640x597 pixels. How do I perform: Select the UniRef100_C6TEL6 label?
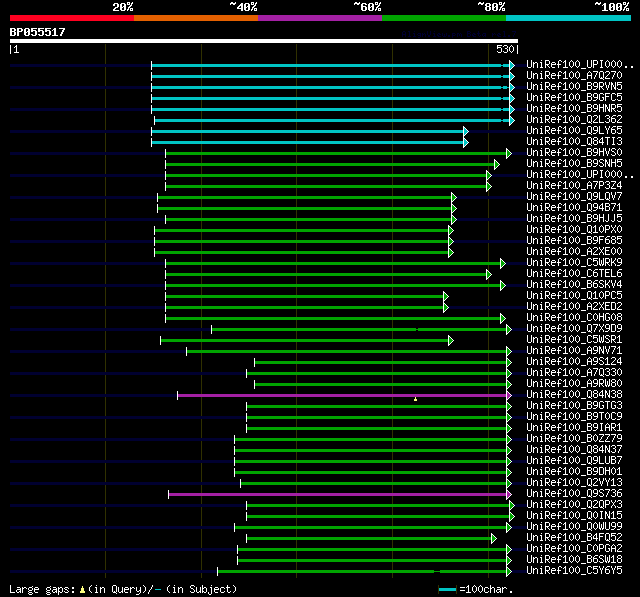pos(574,274)
